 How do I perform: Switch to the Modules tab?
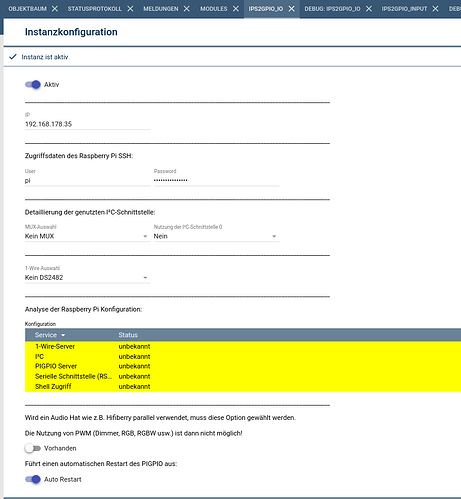pyautogui.click(x=214, y=9)
